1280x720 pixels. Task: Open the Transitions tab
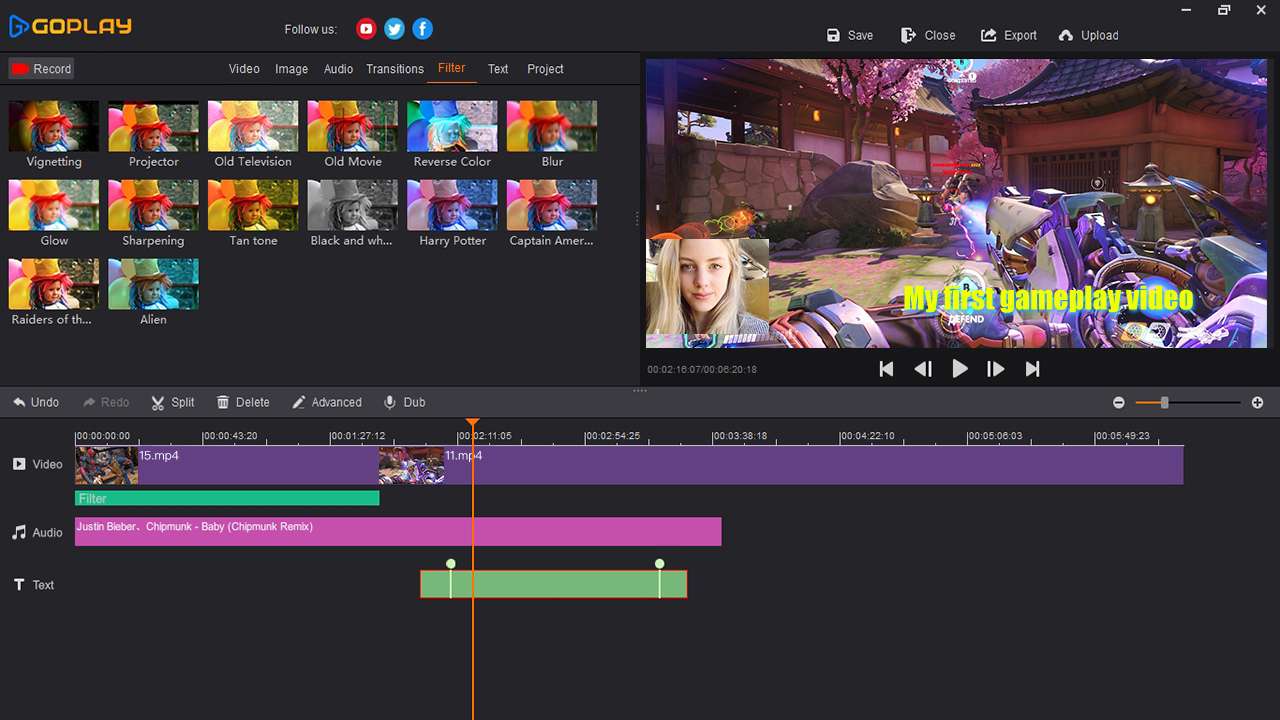tap(394, 69)
